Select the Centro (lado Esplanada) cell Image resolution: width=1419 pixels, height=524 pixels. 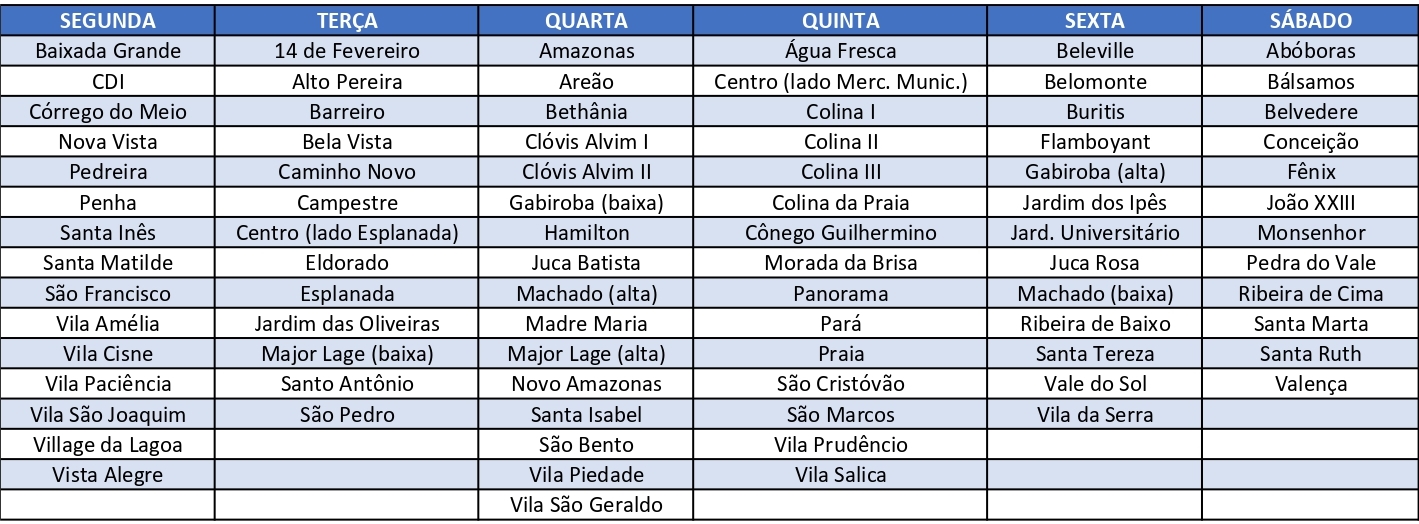347,233
